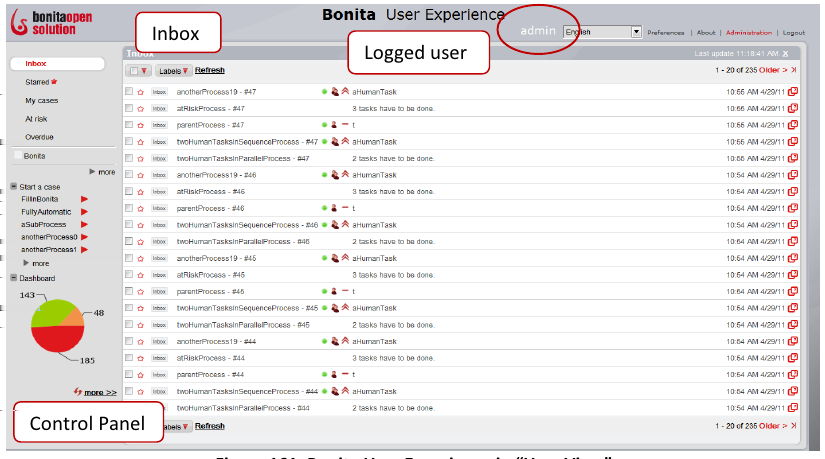Click the green slice of dashboard pie
Viewport: 825px width, 459px height.
(50, 313)
